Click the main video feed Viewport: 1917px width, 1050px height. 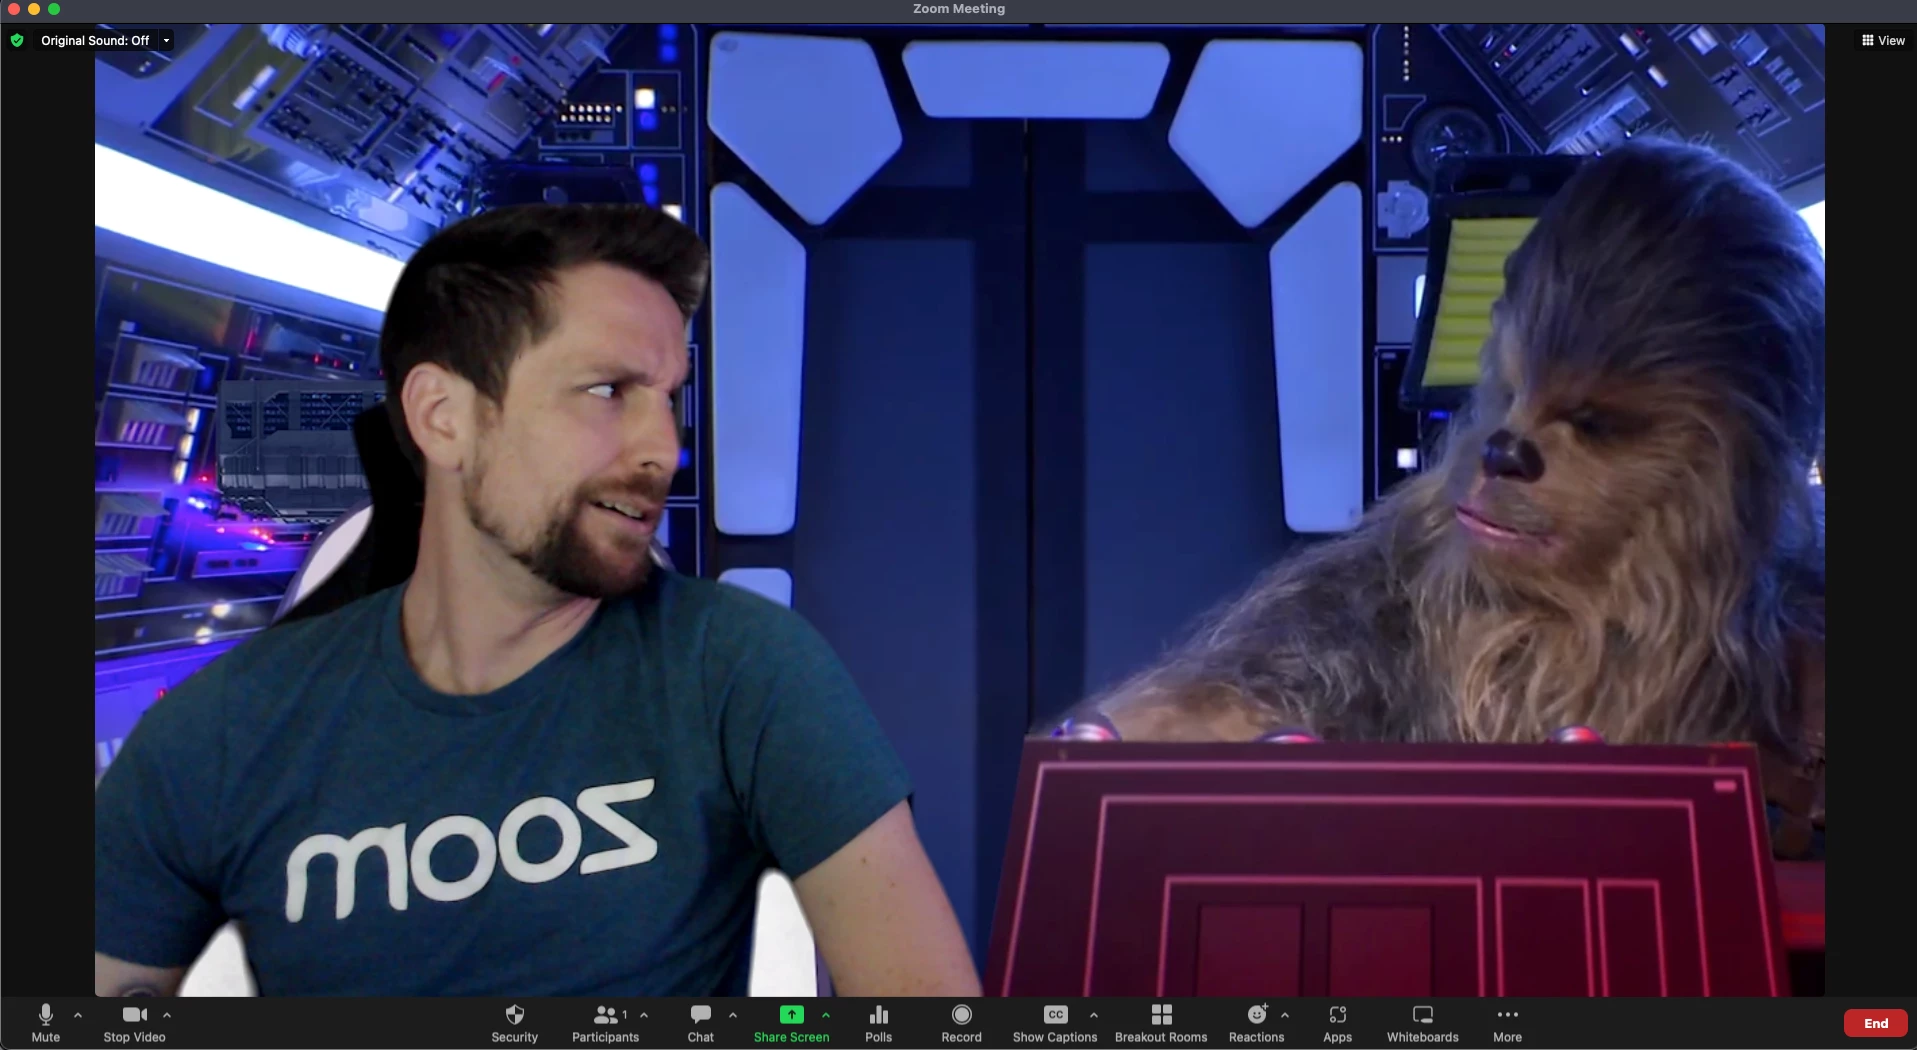point(959,510)
